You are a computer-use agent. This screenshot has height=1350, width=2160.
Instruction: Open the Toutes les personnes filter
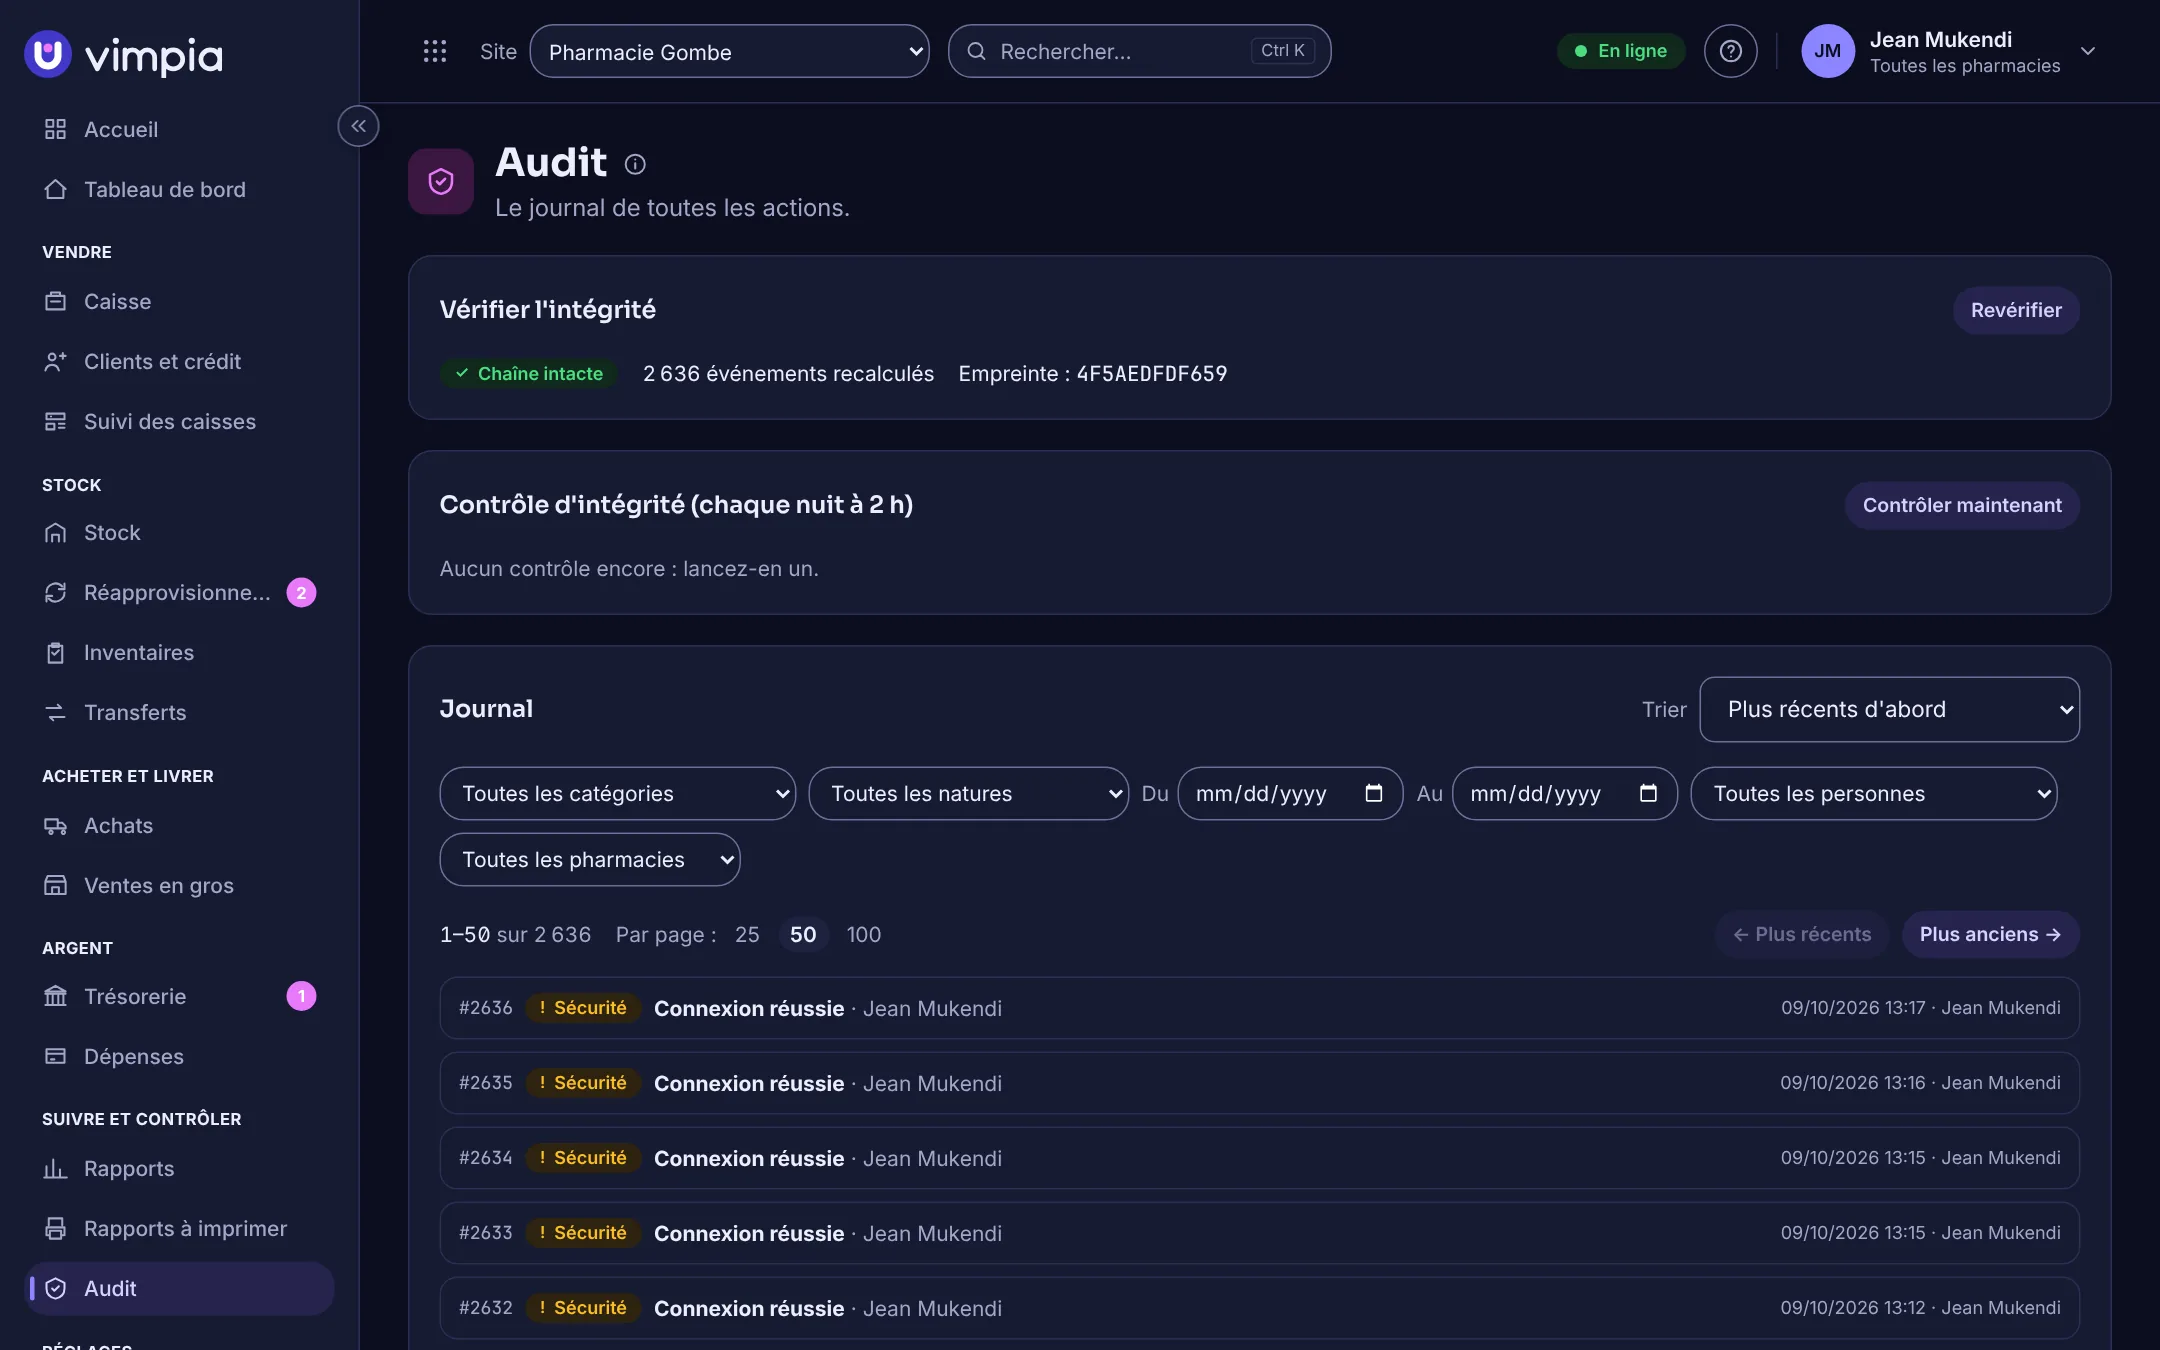1873,793
